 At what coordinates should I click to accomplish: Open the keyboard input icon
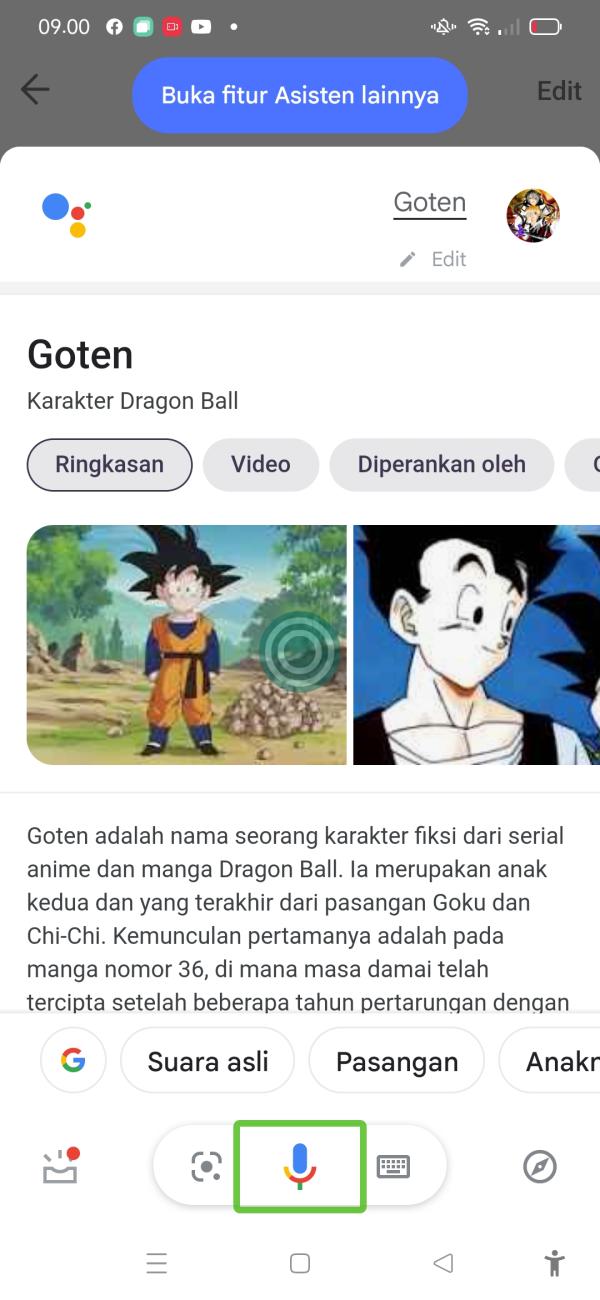click(x=393, y=1166)
